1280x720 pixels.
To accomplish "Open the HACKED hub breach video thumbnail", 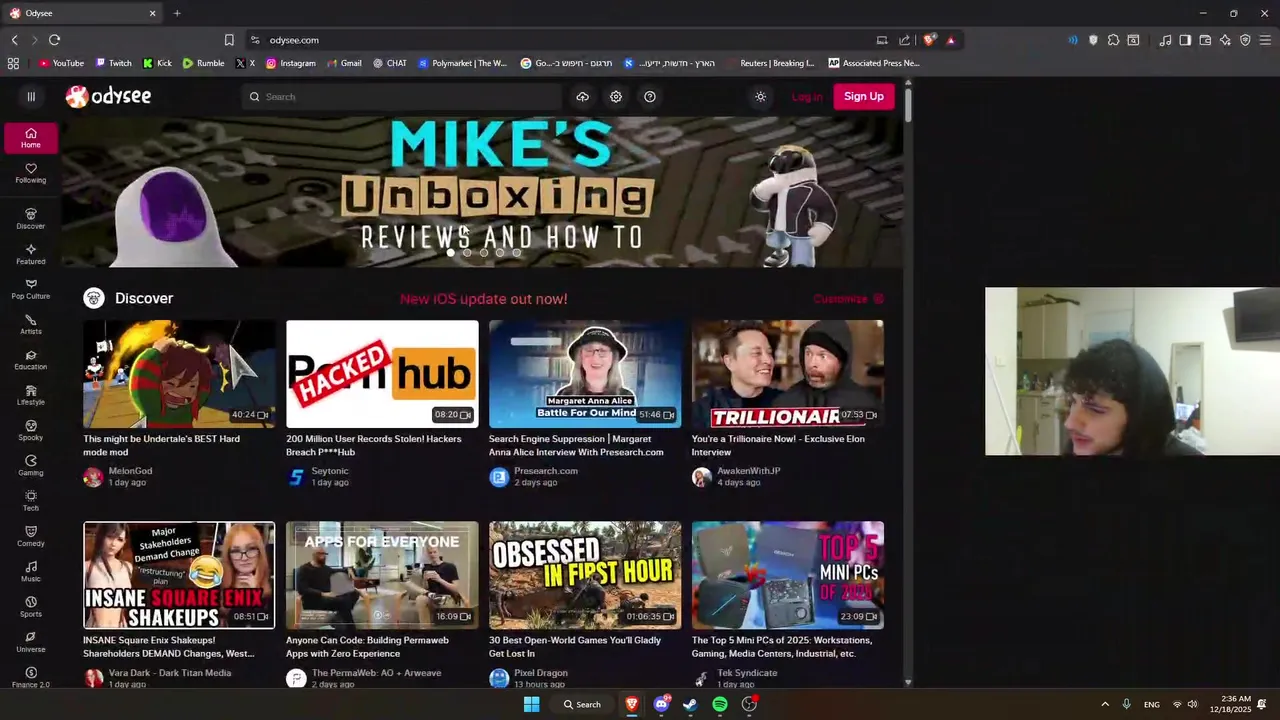I will point(382,374).
